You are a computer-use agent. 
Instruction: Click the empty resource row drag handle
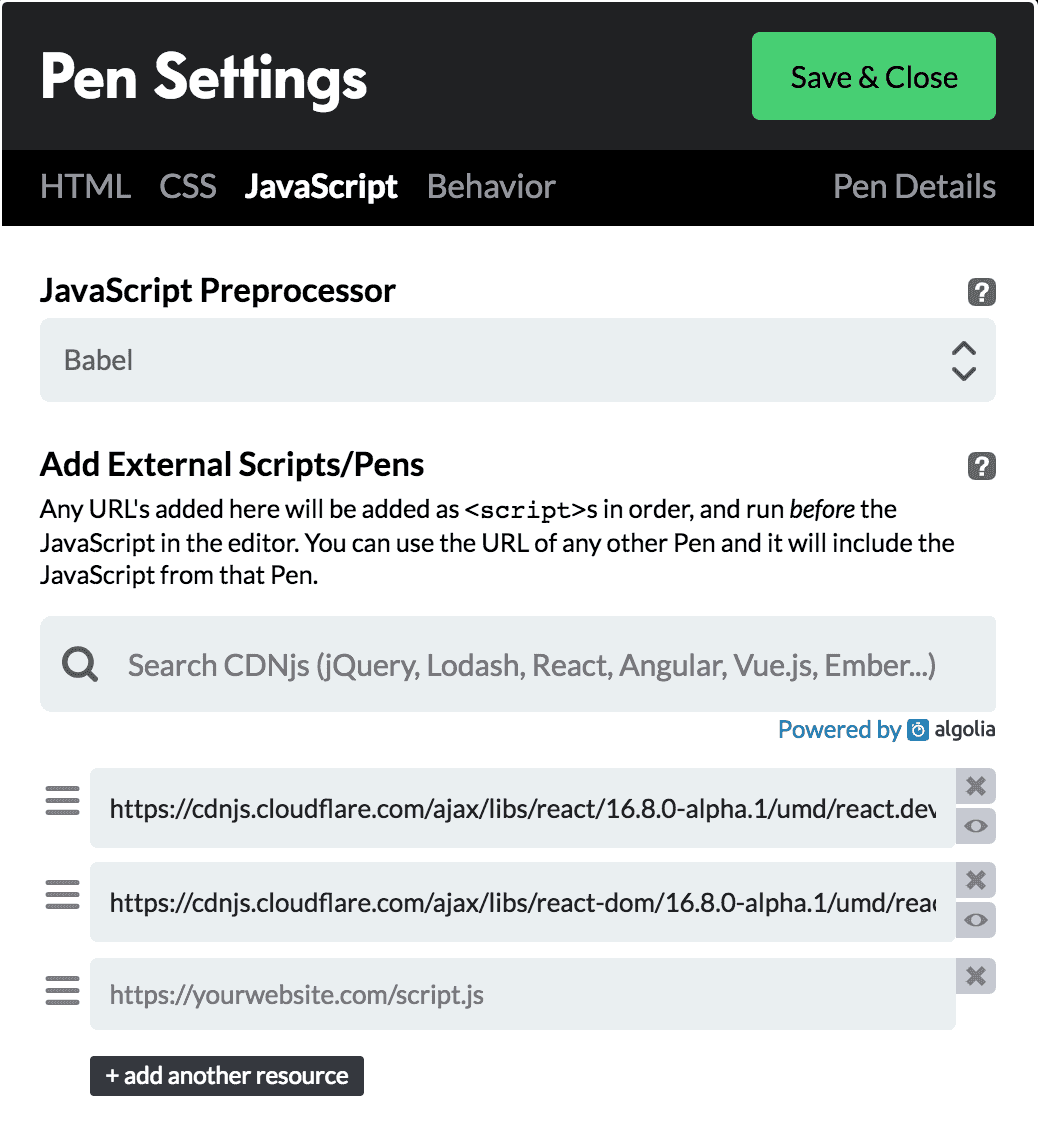(62, 990)
